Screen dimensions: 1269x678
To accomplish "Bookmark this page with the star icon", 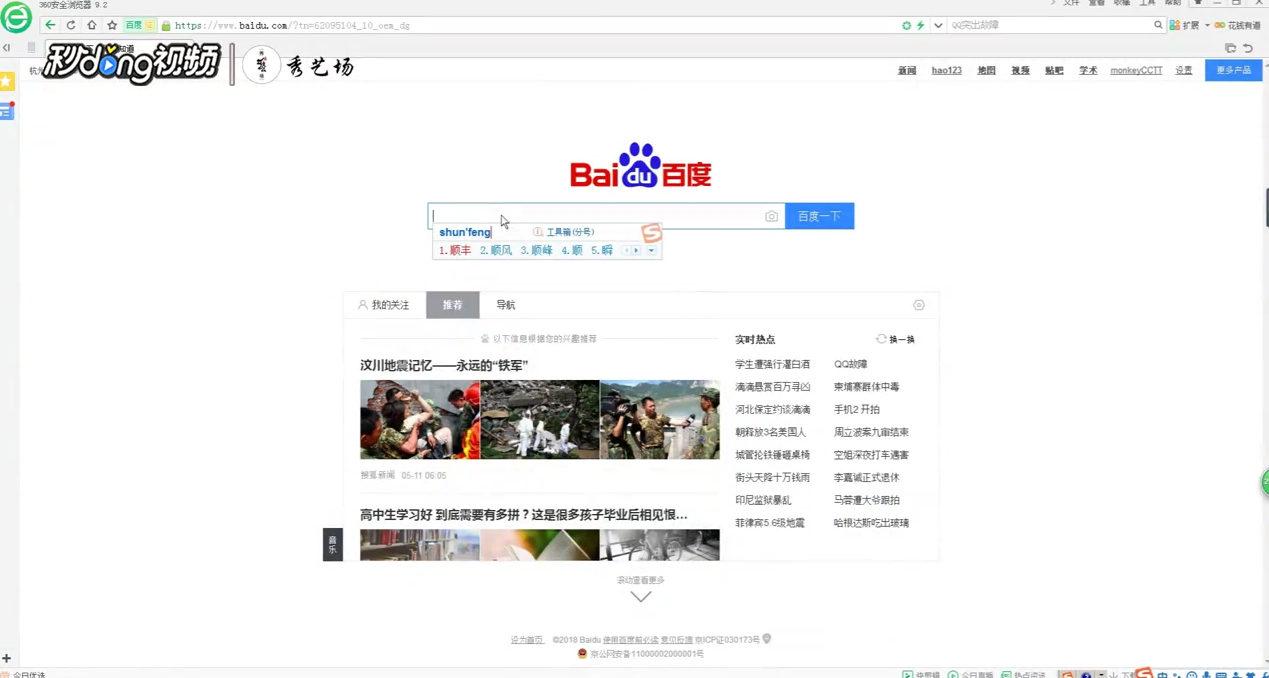I will (112, 25).
